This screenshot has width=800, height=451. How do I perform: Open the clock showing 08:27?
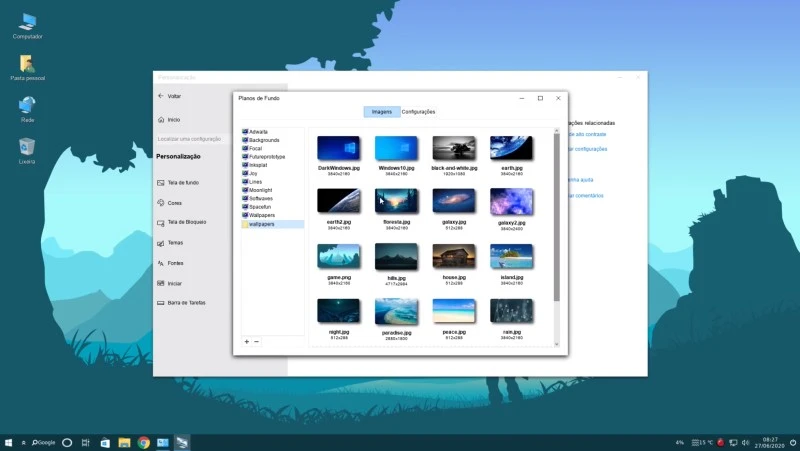770,442
